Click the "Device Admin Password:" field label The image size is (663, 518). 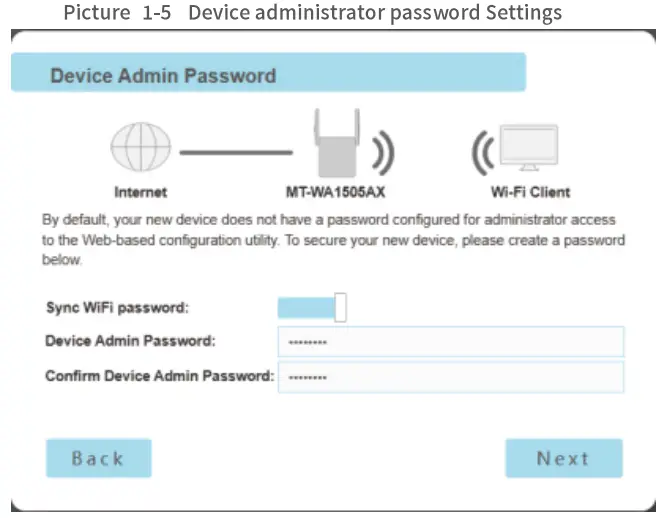[130, 341]
